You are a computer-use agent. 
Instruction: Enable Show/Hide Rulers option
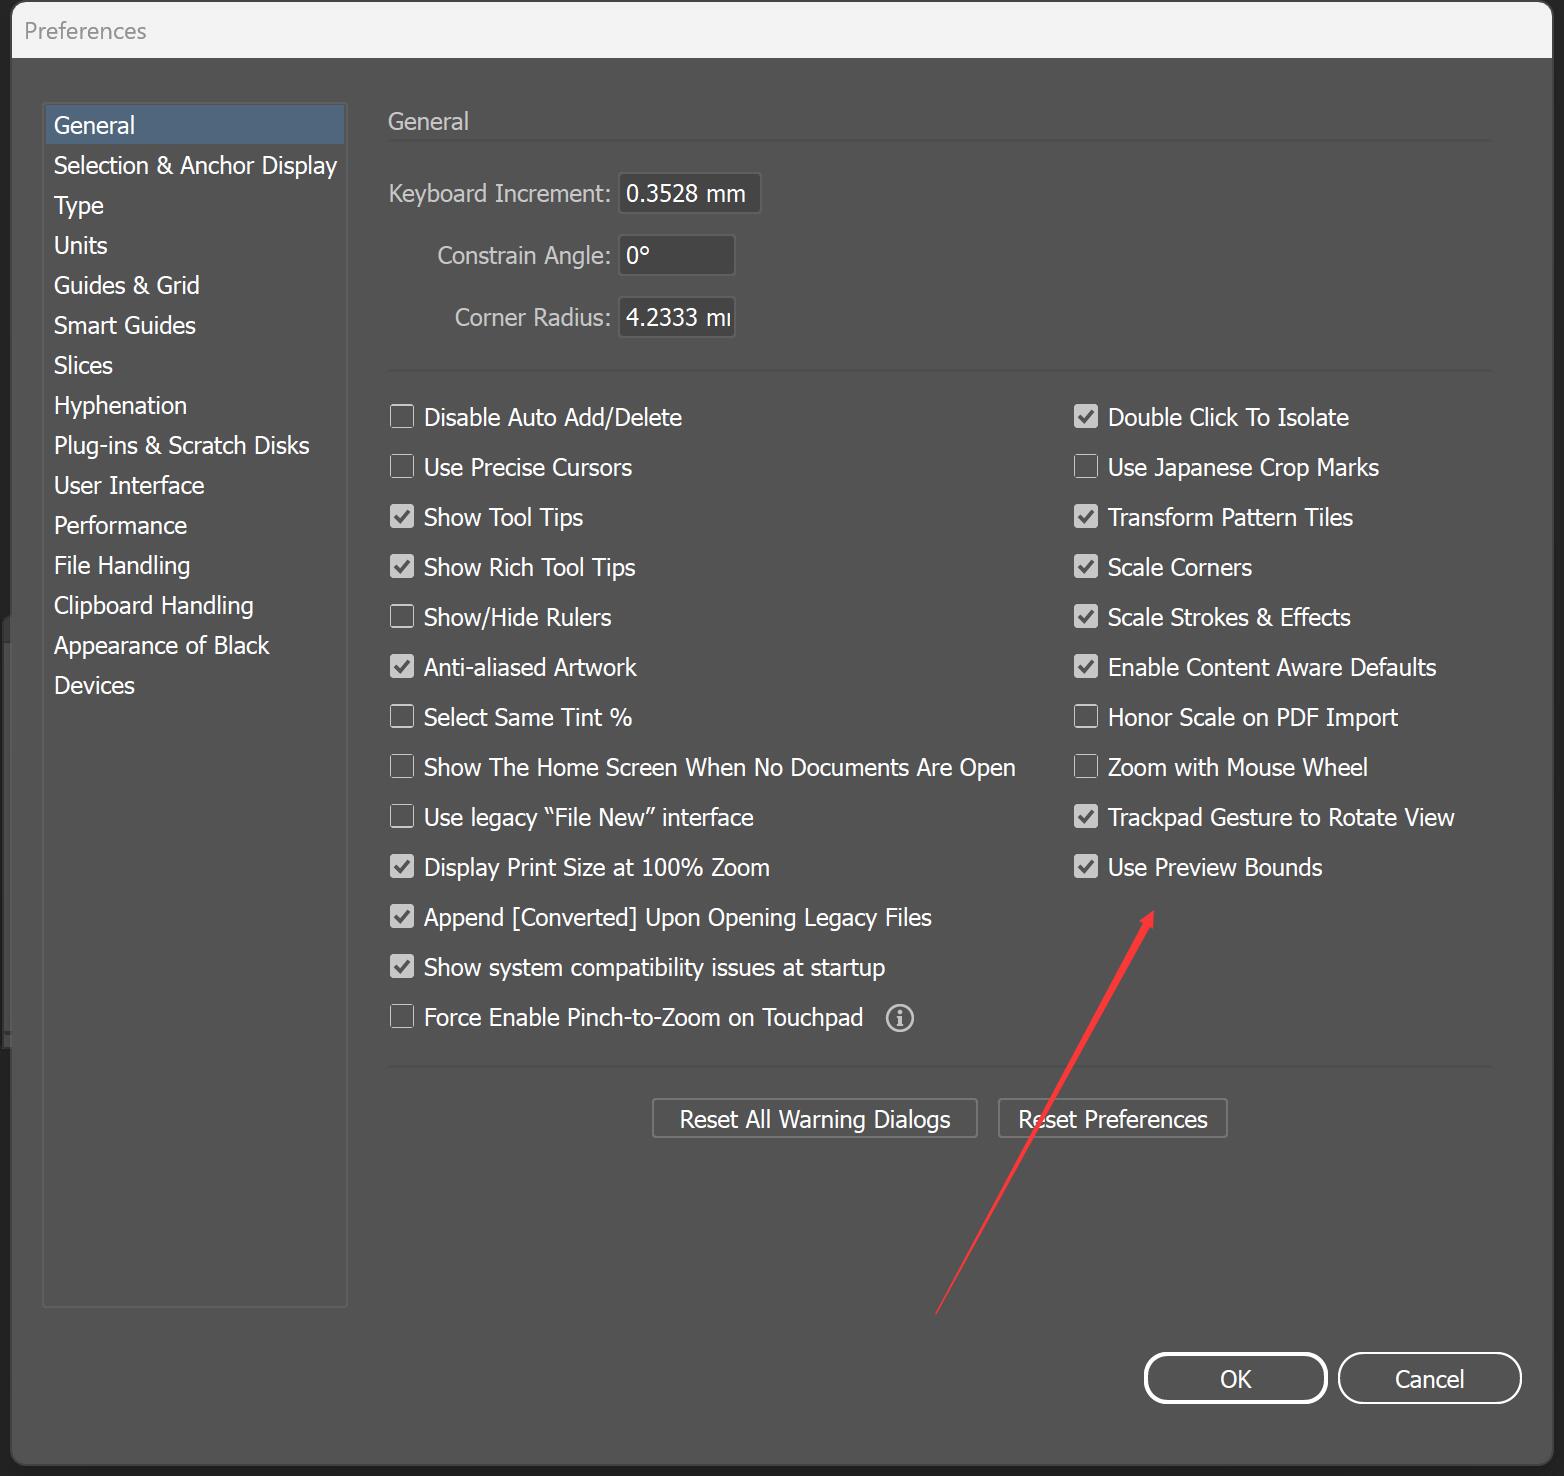click(401, 616)
